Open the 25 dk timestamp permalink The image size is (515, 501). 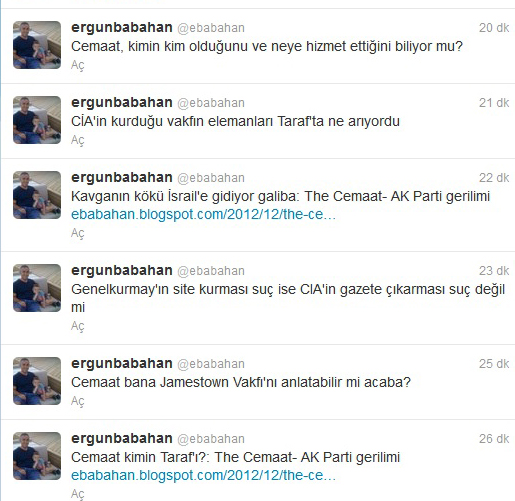click(x=494, y=364)
